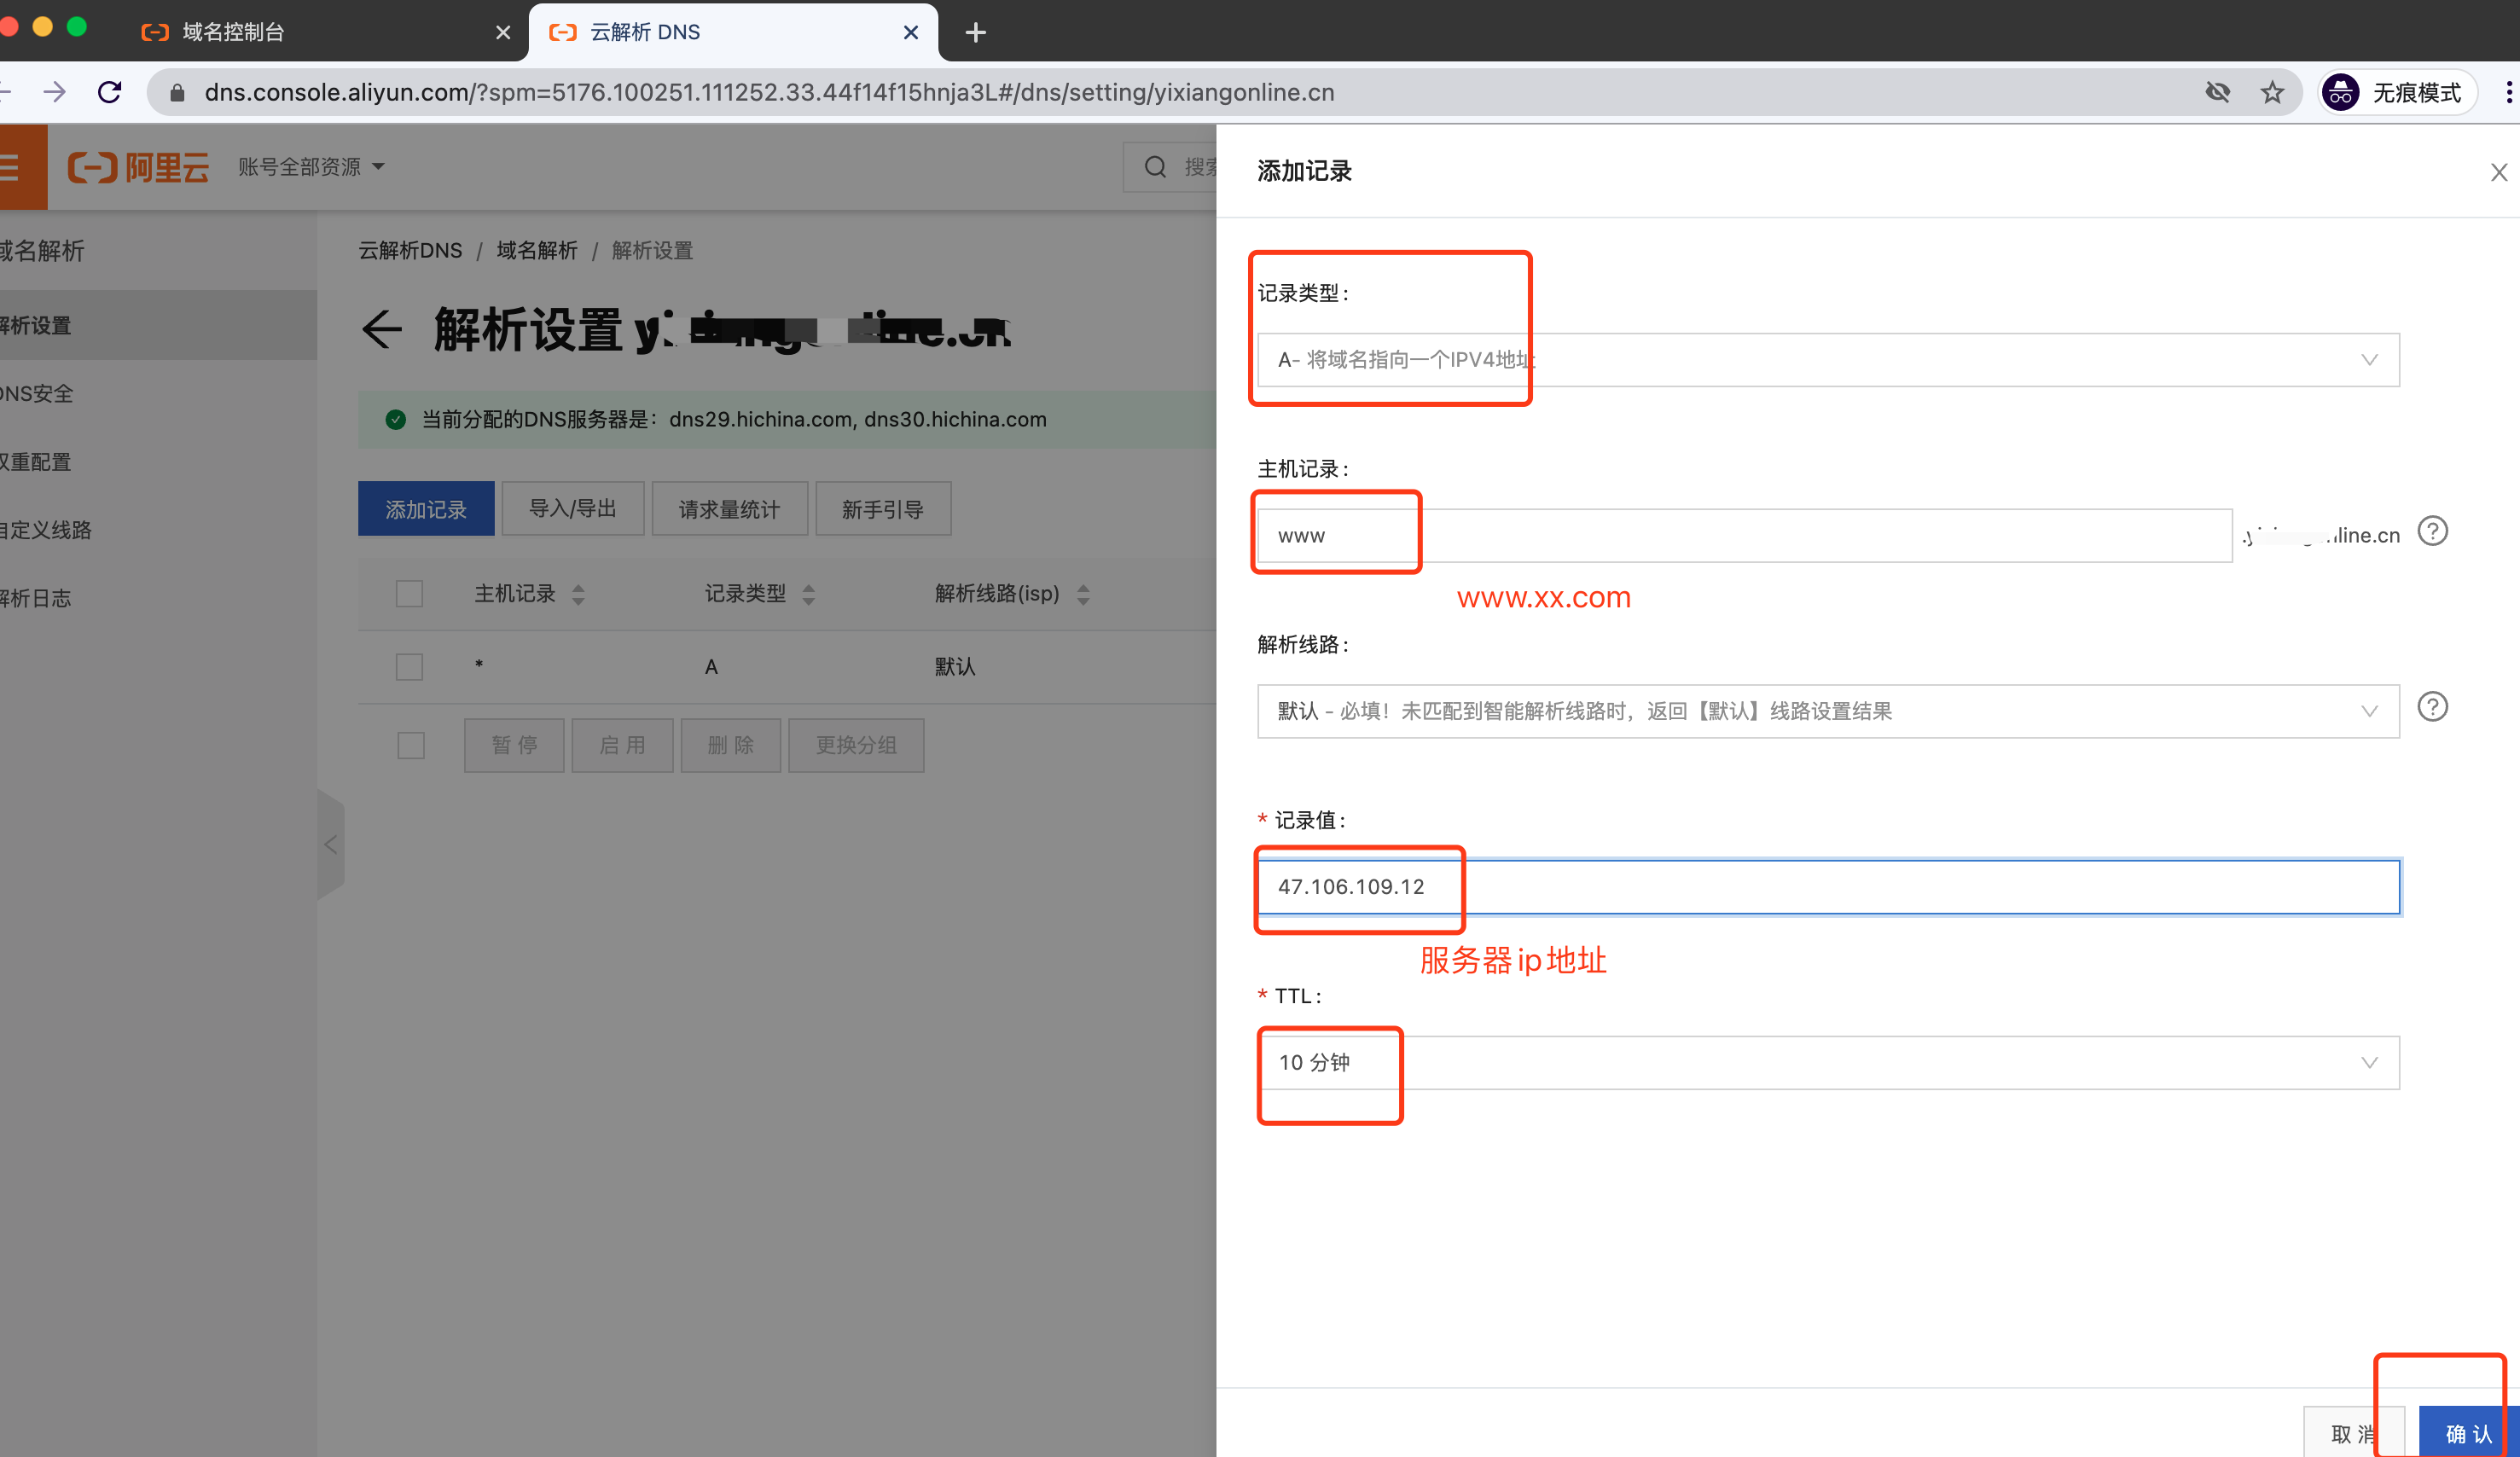The image size is (2520, 1457).
Task: Check the checkbox for the * record row
Action: tap(409, 667)
